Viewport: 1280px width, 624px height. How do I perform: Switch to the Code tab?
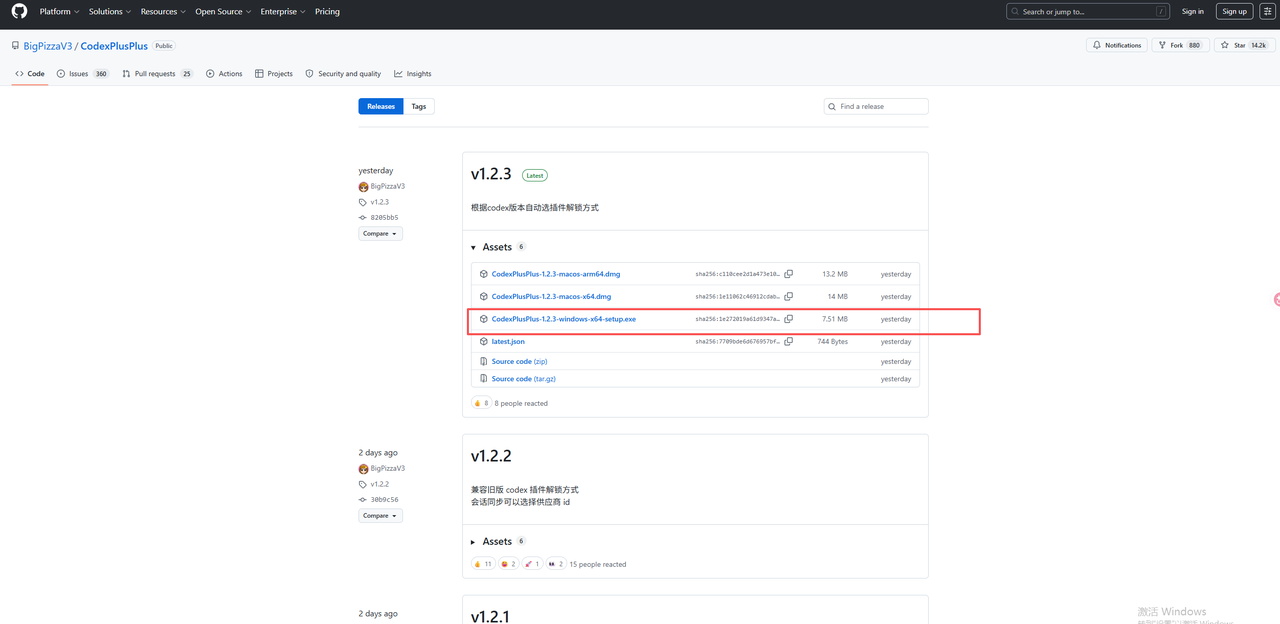(30, 74)
